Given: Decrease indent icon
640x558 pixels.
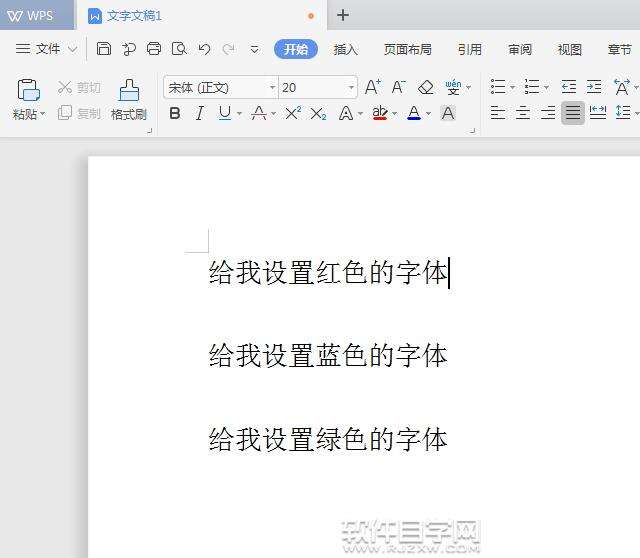Looking at the screenshot, I should 569,87.
